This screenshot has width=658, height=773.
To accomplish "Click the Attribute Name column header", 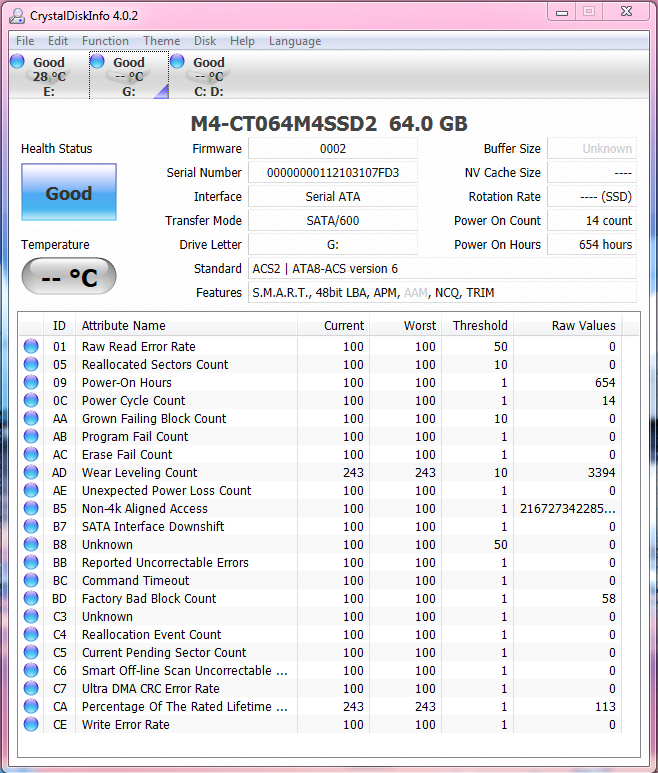I will (x=186, y=325).
